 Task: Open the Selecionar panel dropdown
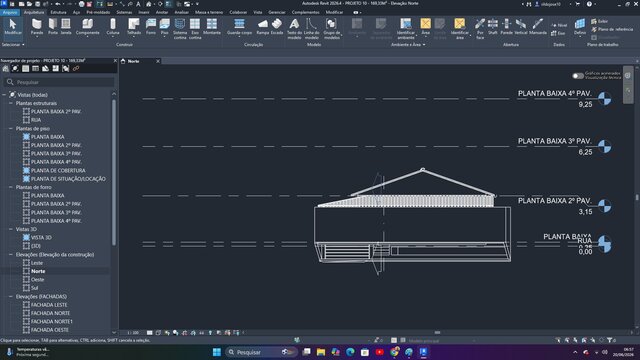13,44
